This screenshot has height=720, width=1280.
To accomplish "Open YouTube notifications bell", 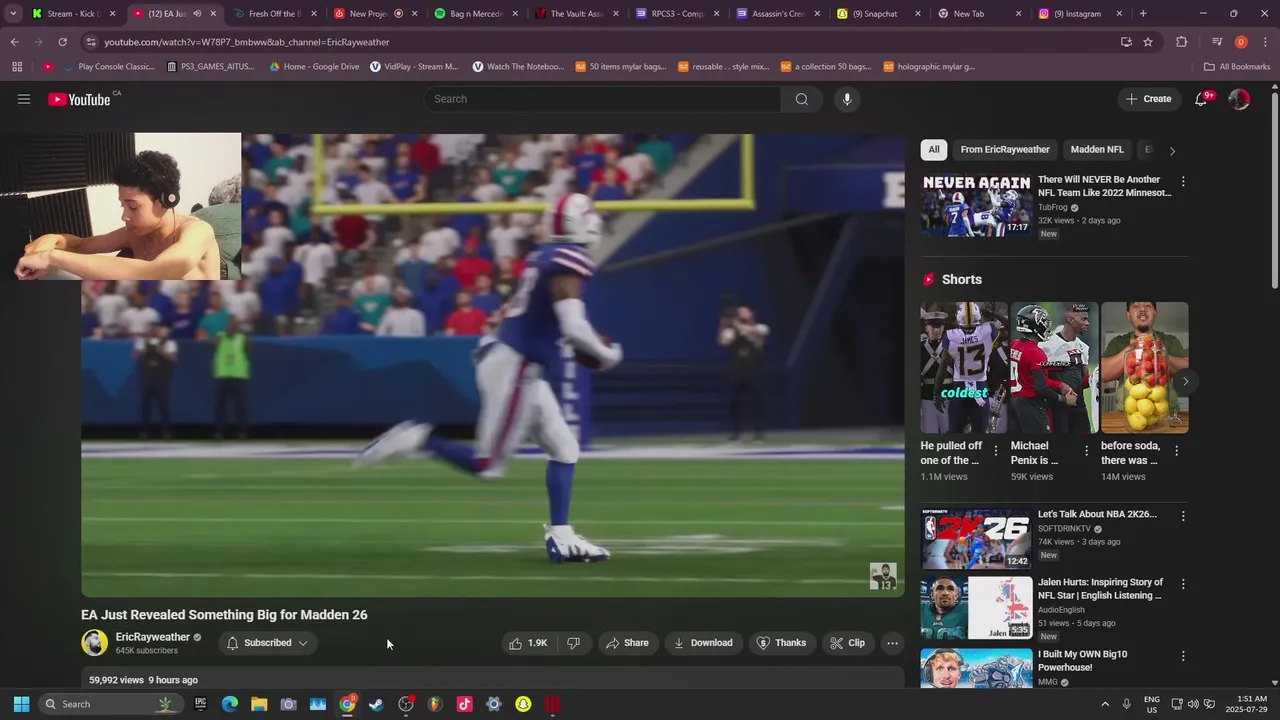I will (1202, 99).
